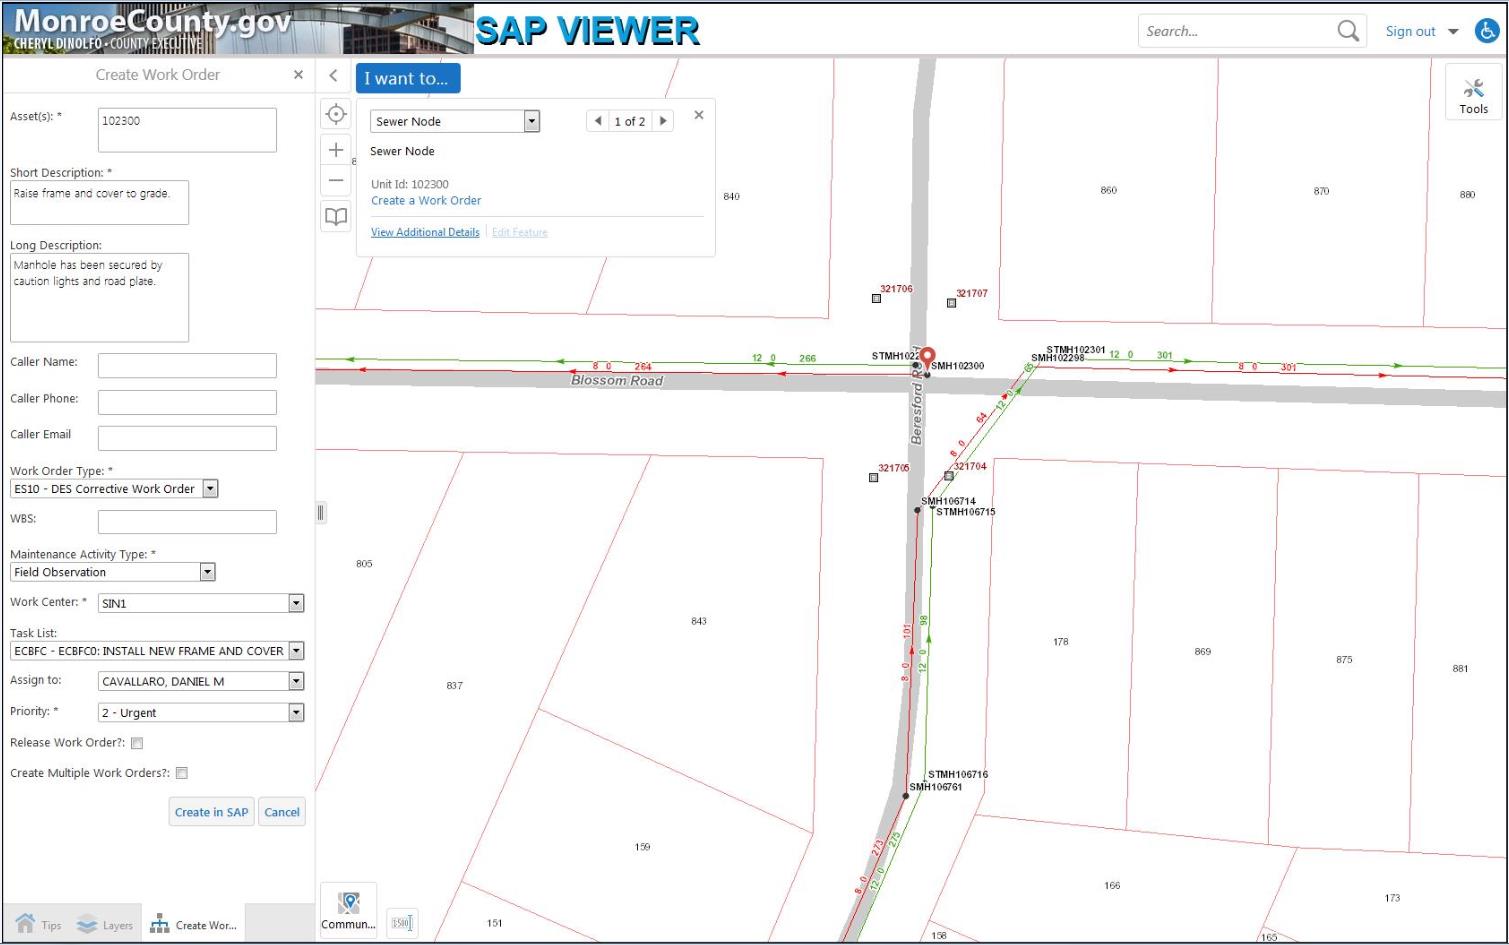Zoom in the map

[336, 150]
